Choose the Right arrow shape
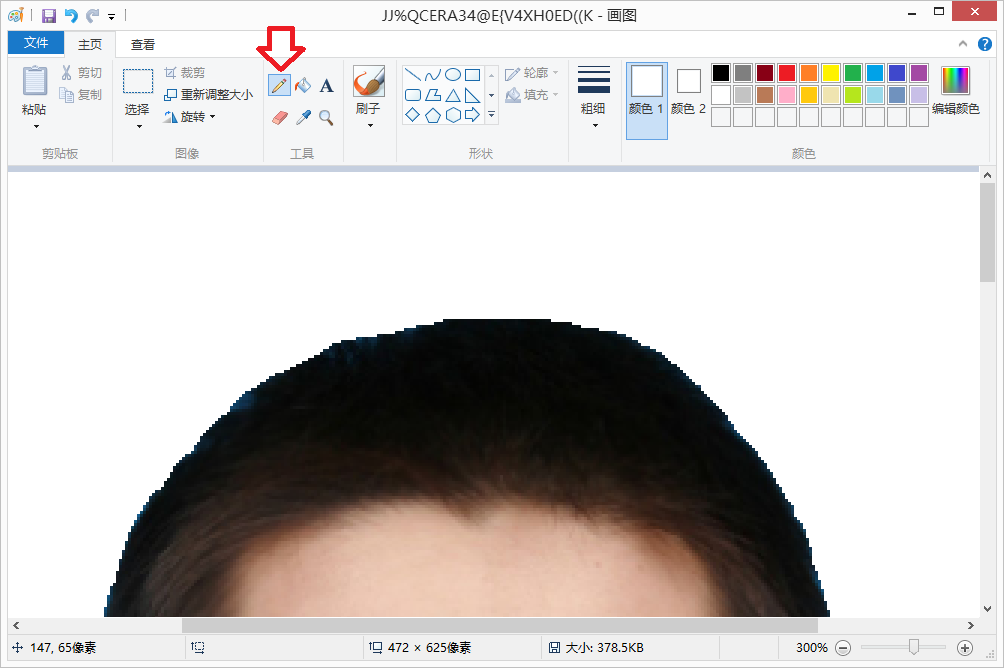Screen dimensions: 1004x668 (x=473, y=115)
